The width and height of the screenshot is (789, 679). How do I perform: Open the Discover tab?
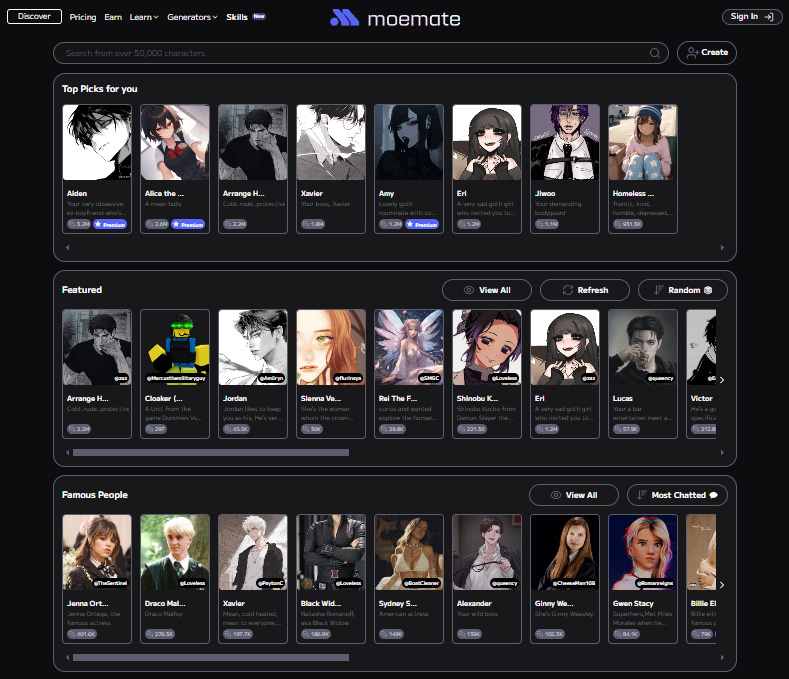coord(34,16)
